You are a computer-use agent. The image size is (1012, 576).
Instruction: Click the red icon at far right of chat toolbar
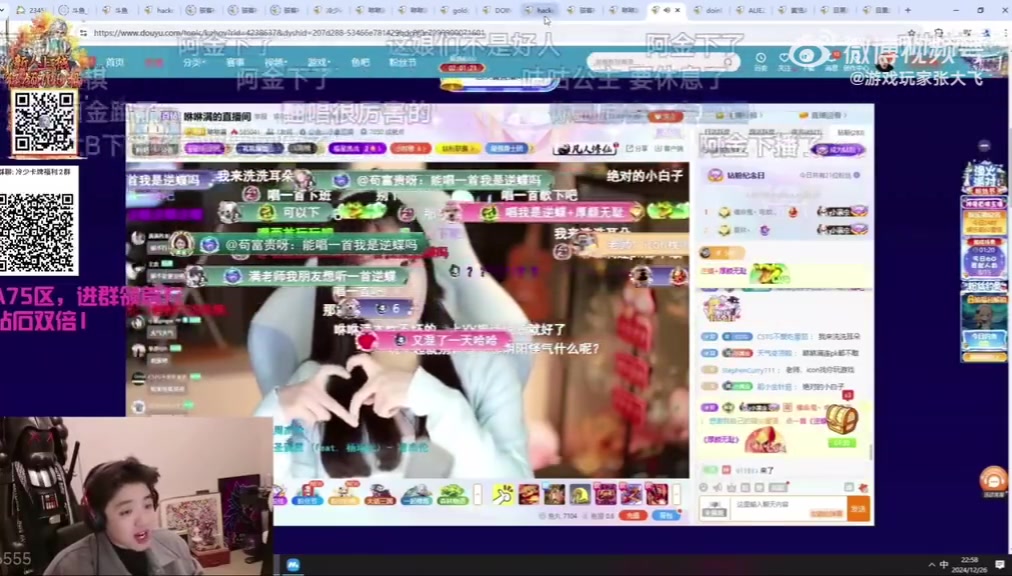[863, 488]
